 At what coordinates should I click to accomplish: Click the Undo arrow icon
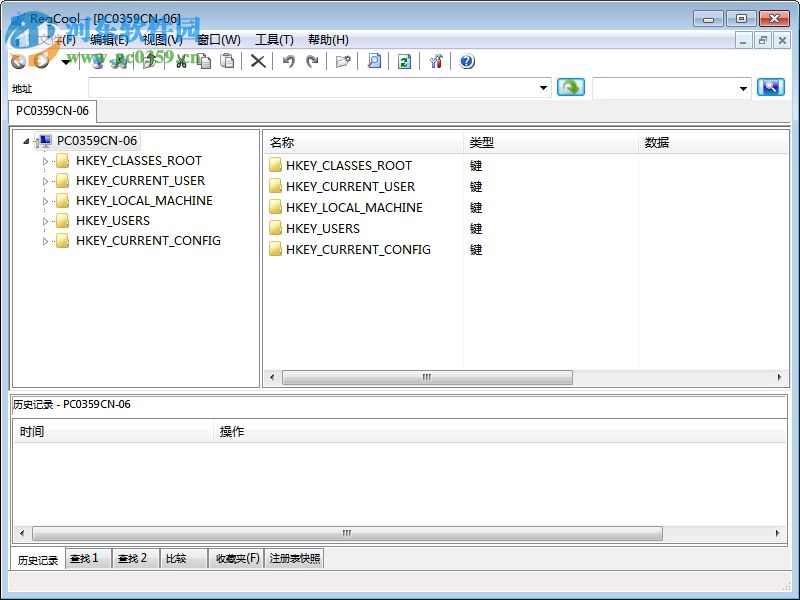[x=289, y=61]
